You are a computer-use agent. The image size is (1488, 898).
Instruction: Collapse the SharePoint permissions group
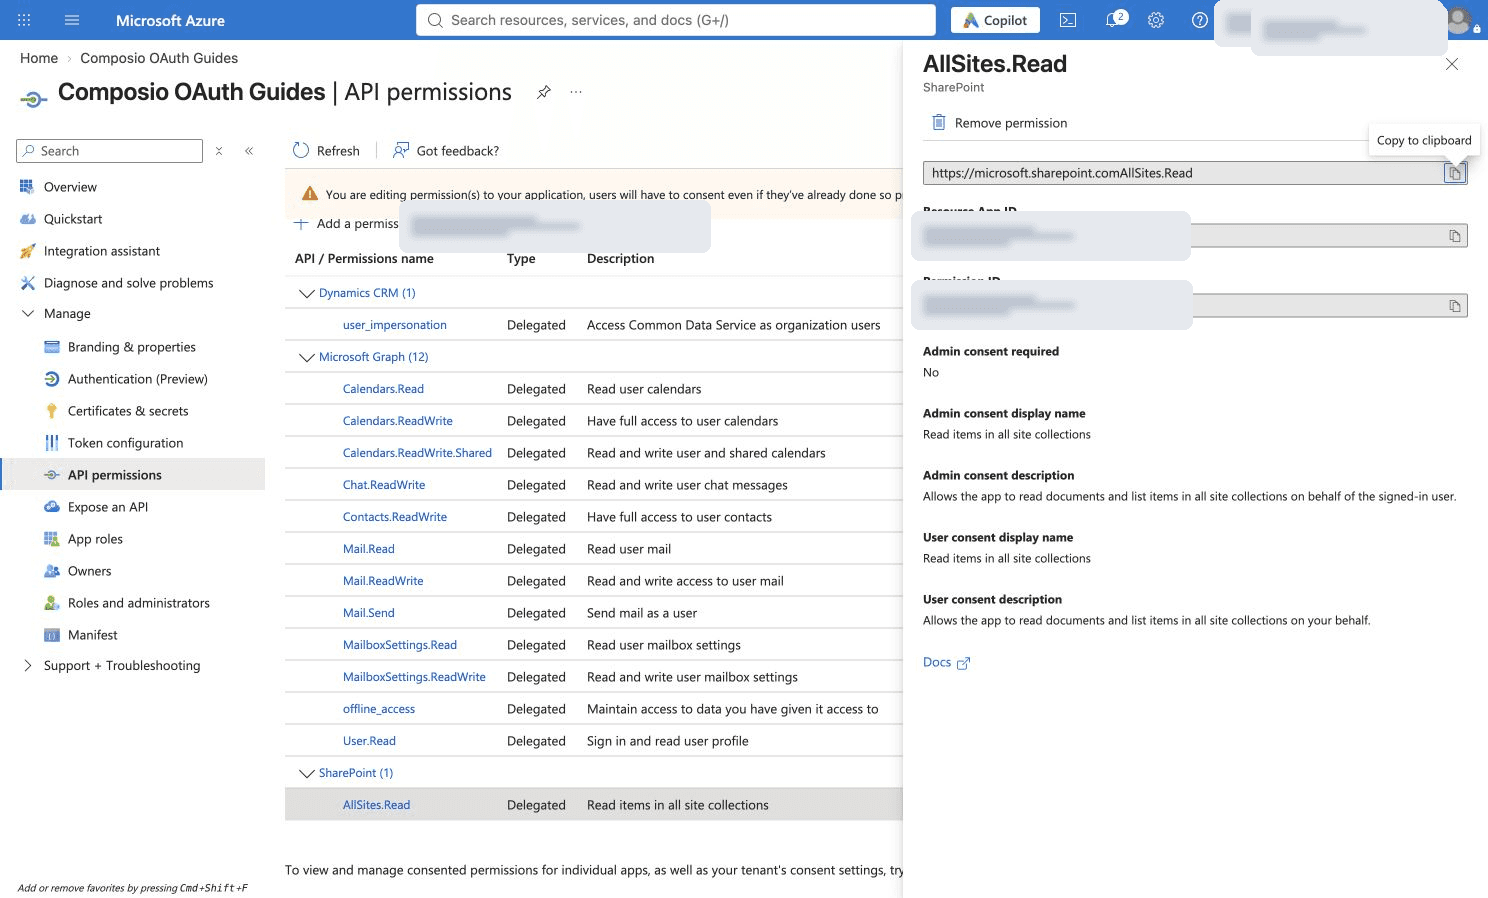coord(307,773)
